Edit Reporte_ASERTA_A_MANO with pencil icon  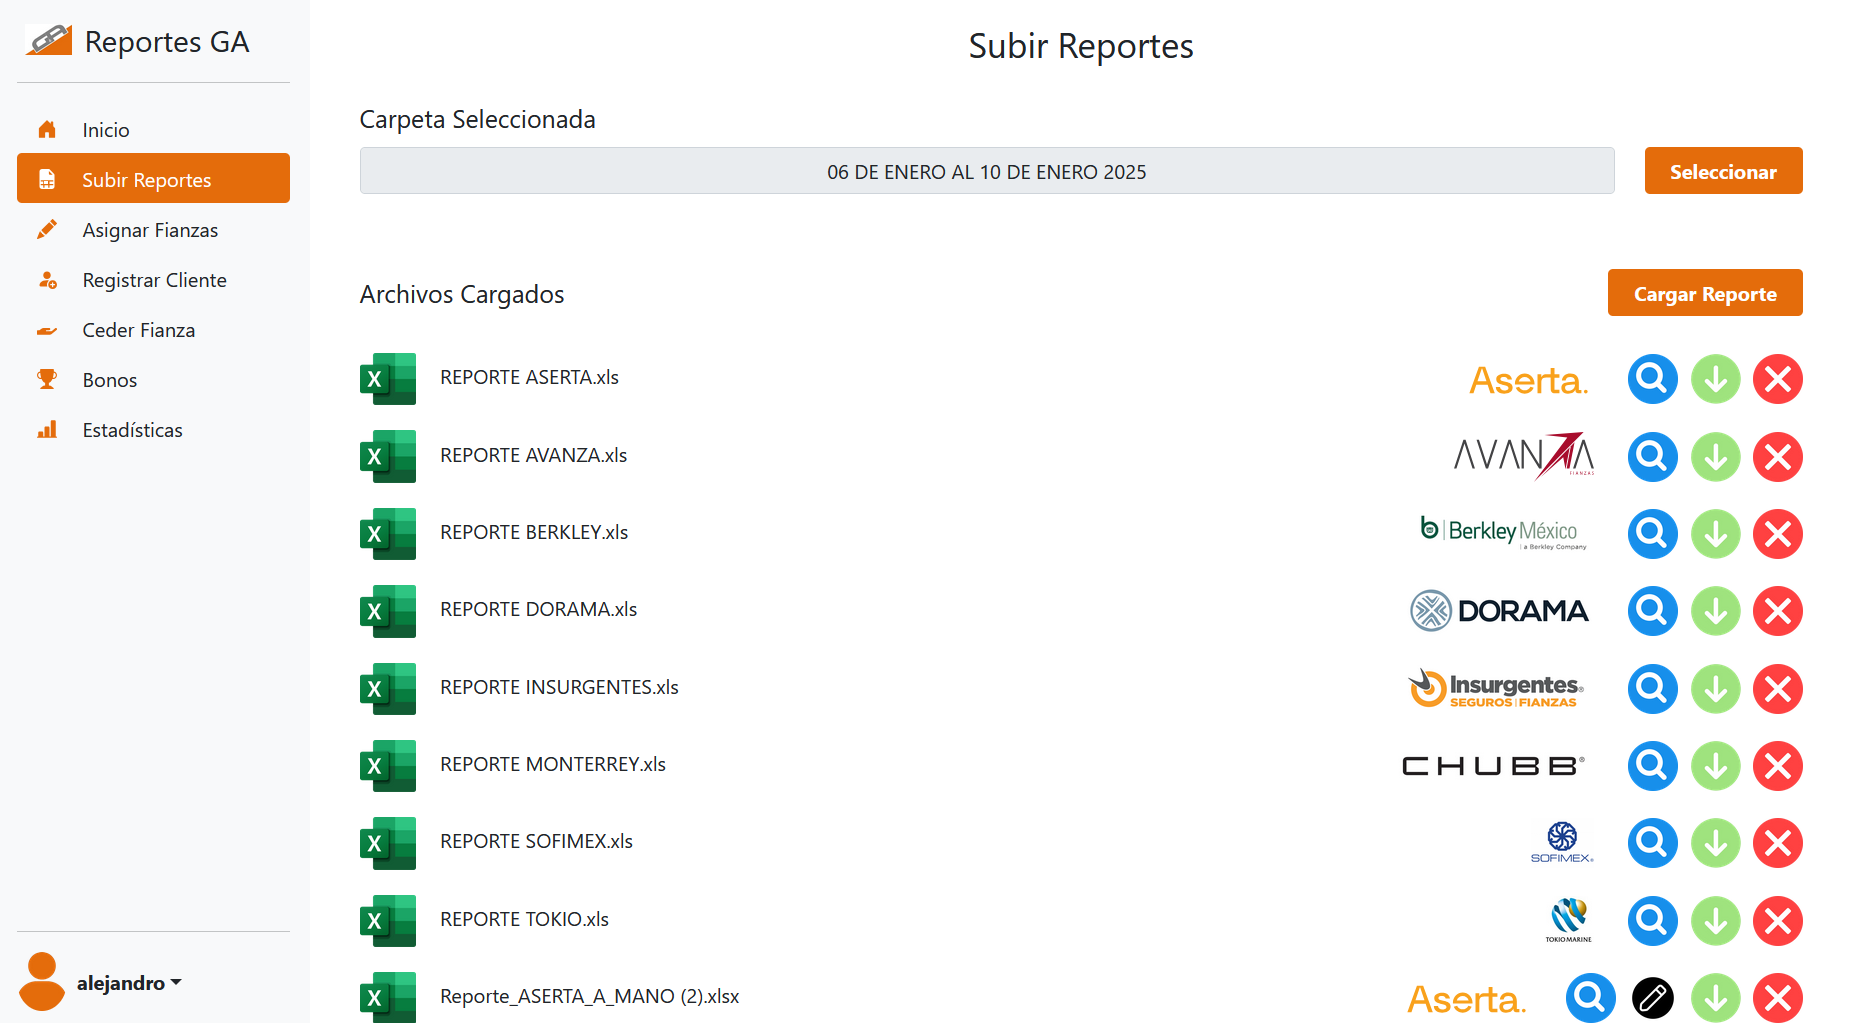1652,998
